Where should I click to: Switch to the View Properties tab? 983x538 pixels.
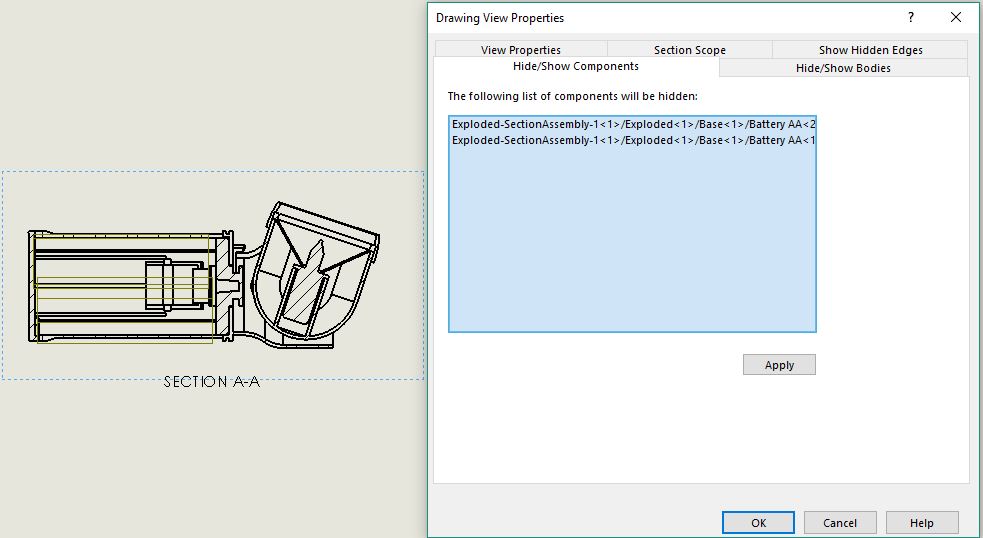point(520,50)
